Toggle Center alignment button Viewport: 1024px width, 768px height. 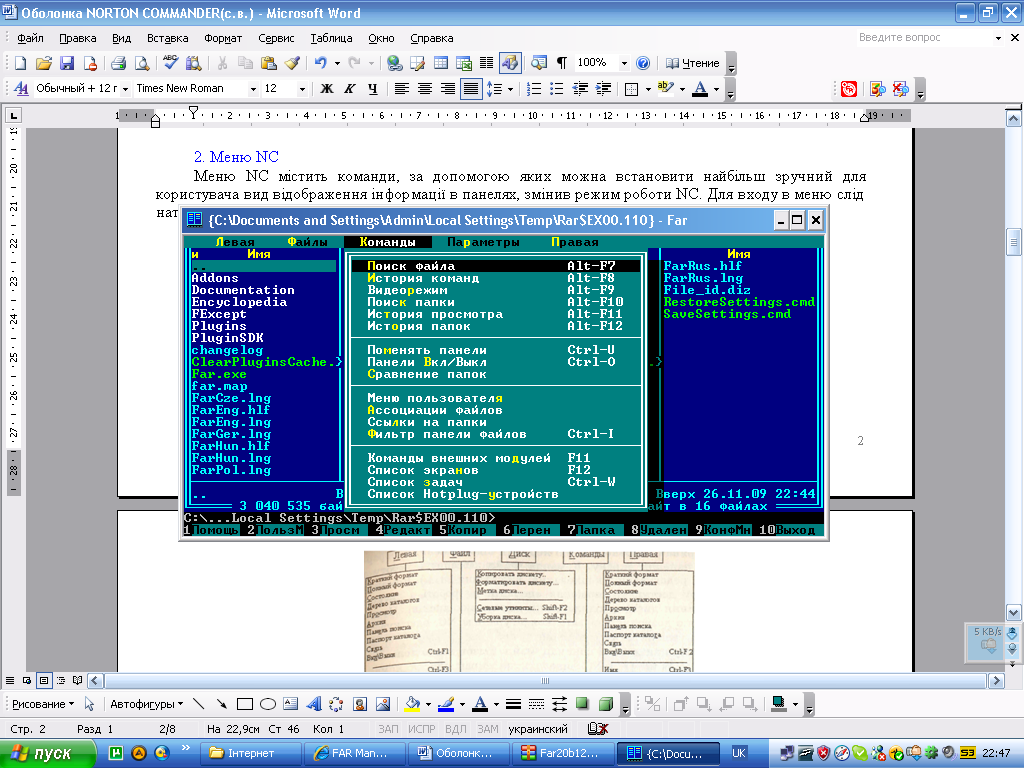click(x=424, y=89)
